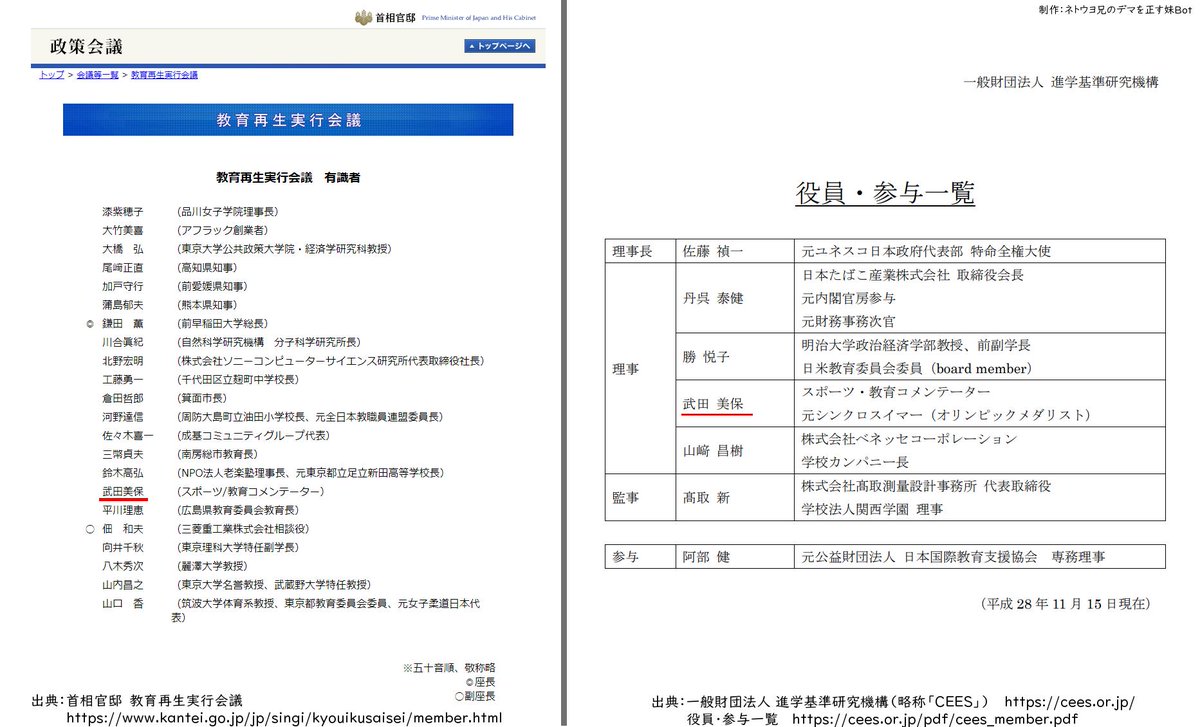Select the name 鈴木高弘

coord(123,473)
